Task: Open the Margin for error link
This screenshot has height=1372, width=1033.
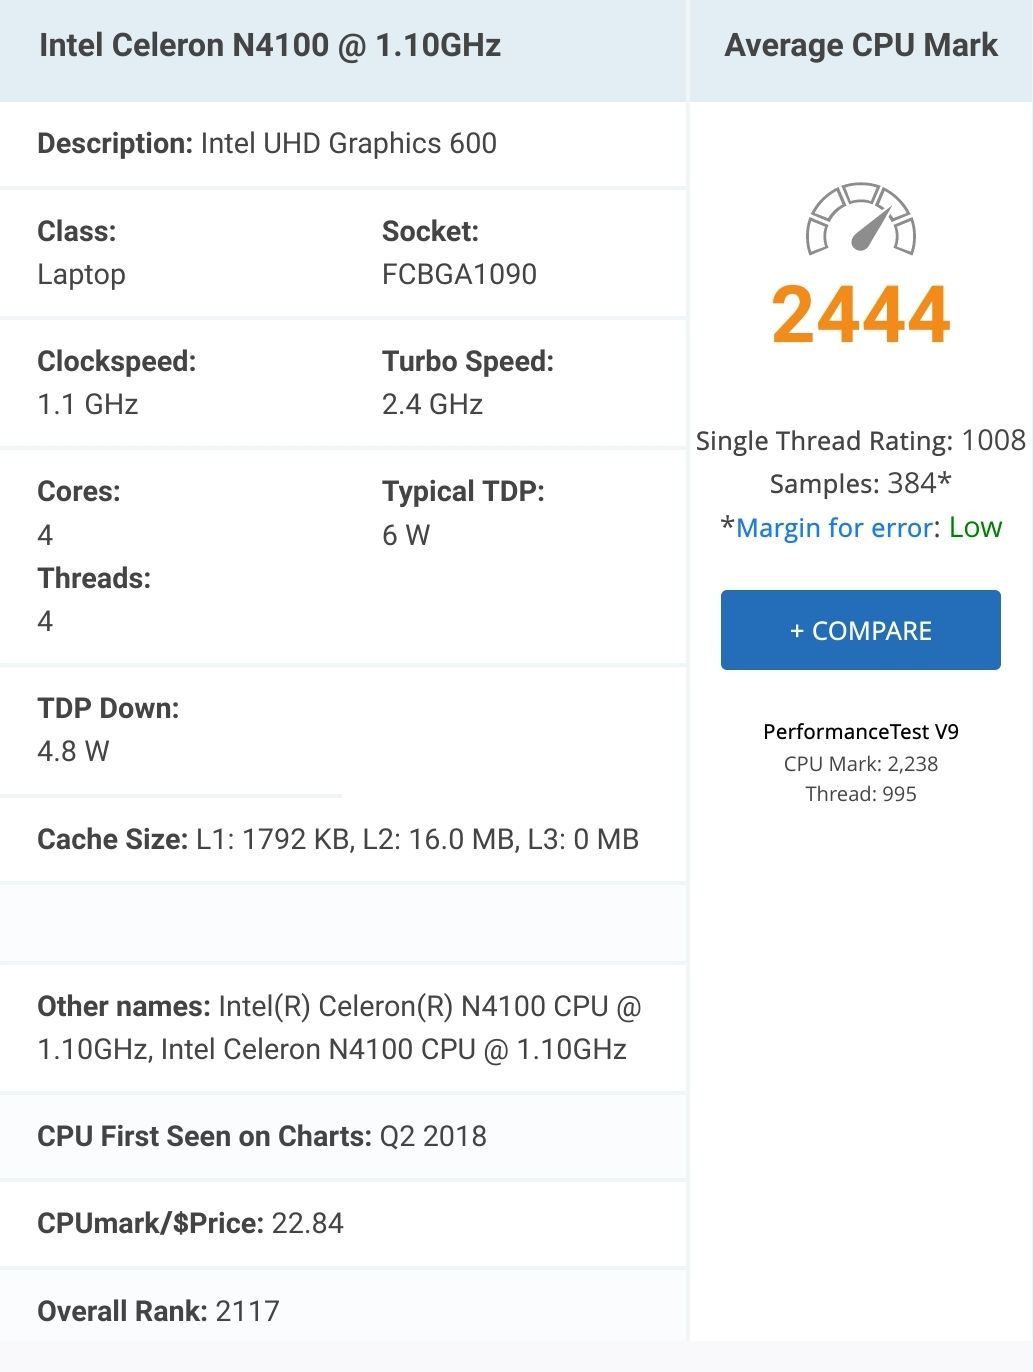Action: point(835,527)
